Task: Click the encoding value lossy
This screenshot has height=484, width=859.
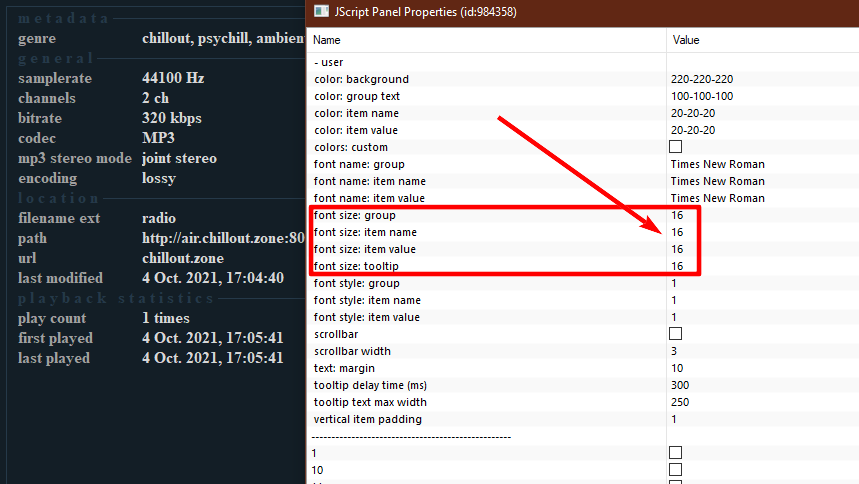Action: (159, 178)
